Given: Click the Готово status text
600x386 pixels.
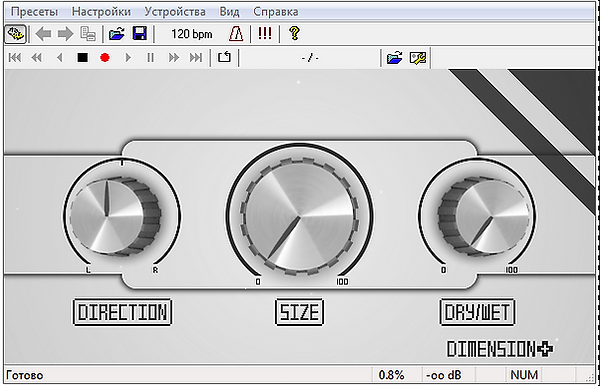Looking at the screenshot, I should coord(24,375).
